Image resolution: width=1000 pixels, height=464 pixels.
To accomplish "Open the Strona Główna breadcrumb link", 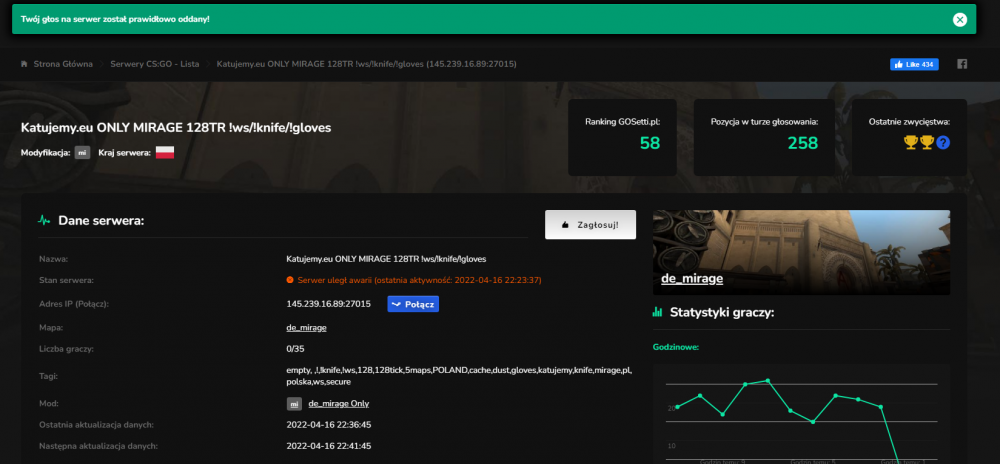I will pyautogui.click(x=63, y=64).
